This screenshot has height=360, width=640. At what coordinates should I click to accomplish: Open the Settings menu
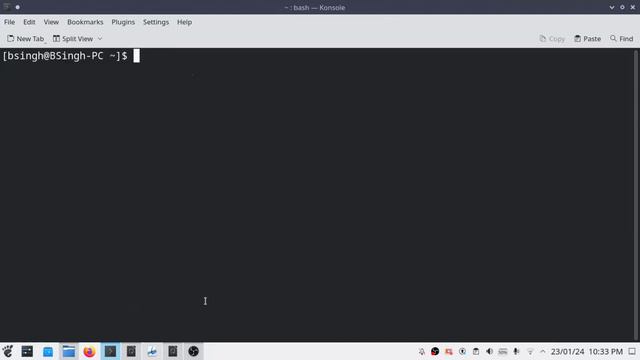[x=156, y=22]
